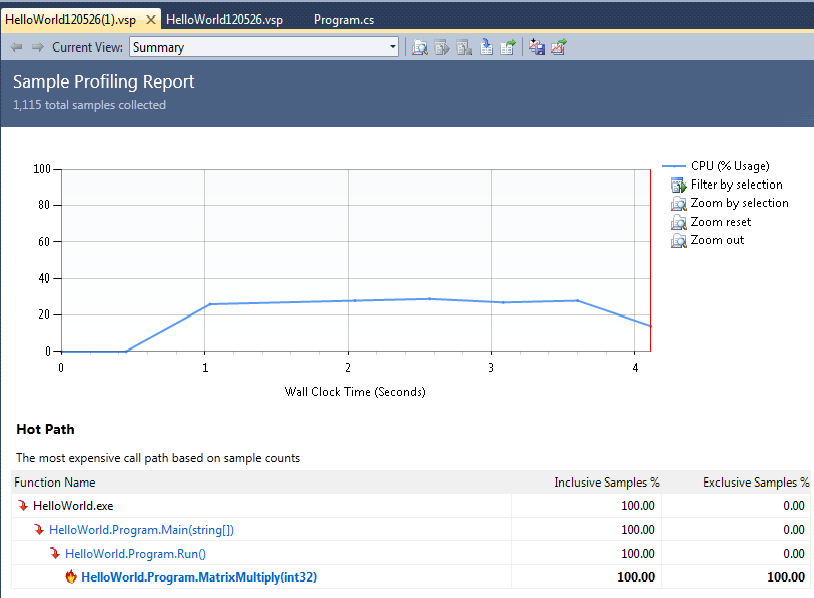Click the Zoom out magnifier icon
Image resolution: width=814 pixels, height=598 pixels.
click(678, 241)
